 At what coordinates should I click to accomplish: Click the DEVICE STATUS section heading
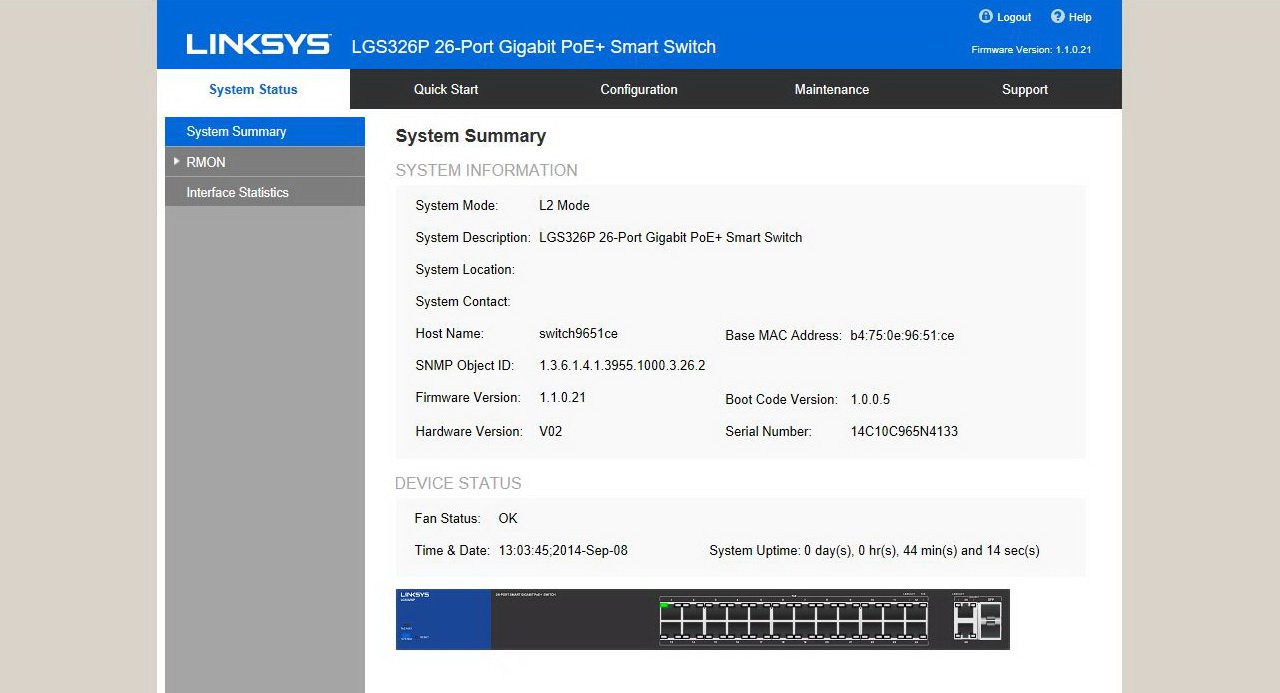point(458,483)
